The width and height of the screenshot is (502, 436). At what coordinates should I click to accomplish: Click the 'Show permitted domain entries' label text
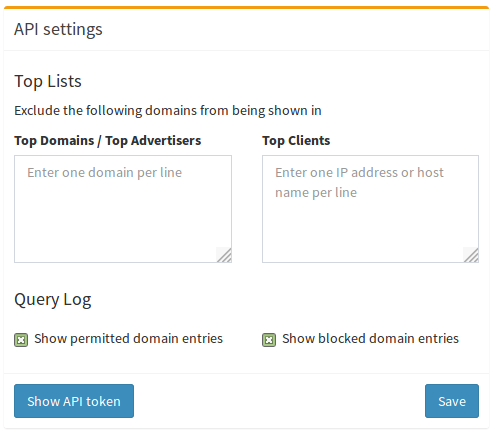[x=128, y=338]
